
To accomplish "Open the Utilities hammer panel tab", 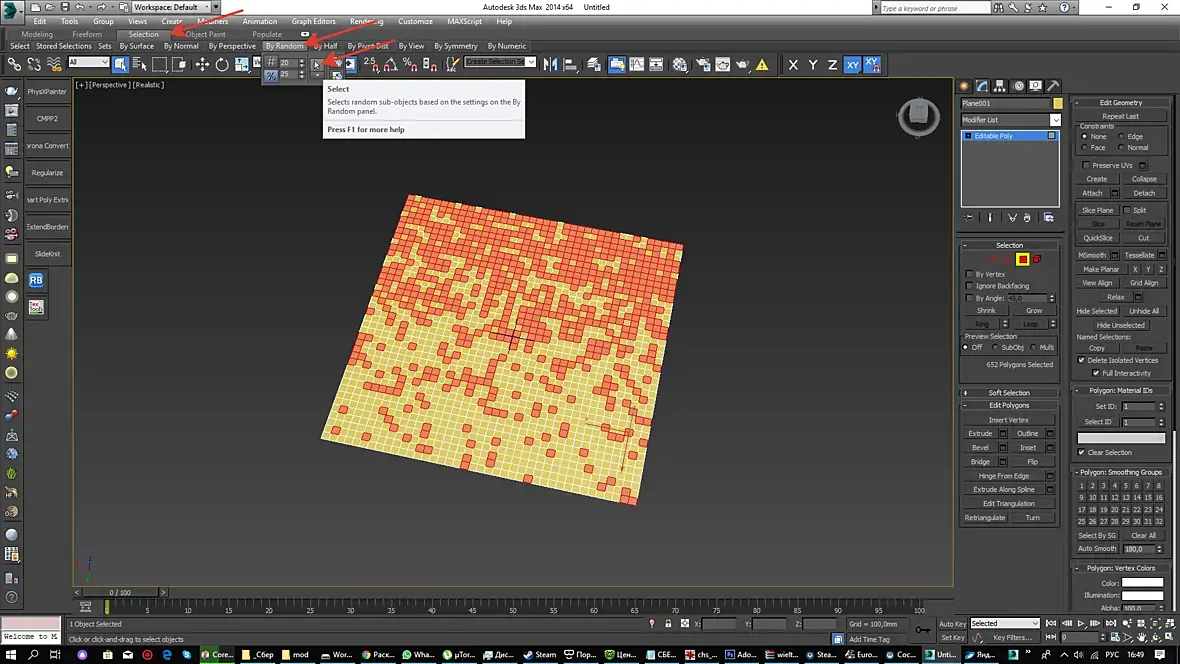I will click(x=1053, y=86).
